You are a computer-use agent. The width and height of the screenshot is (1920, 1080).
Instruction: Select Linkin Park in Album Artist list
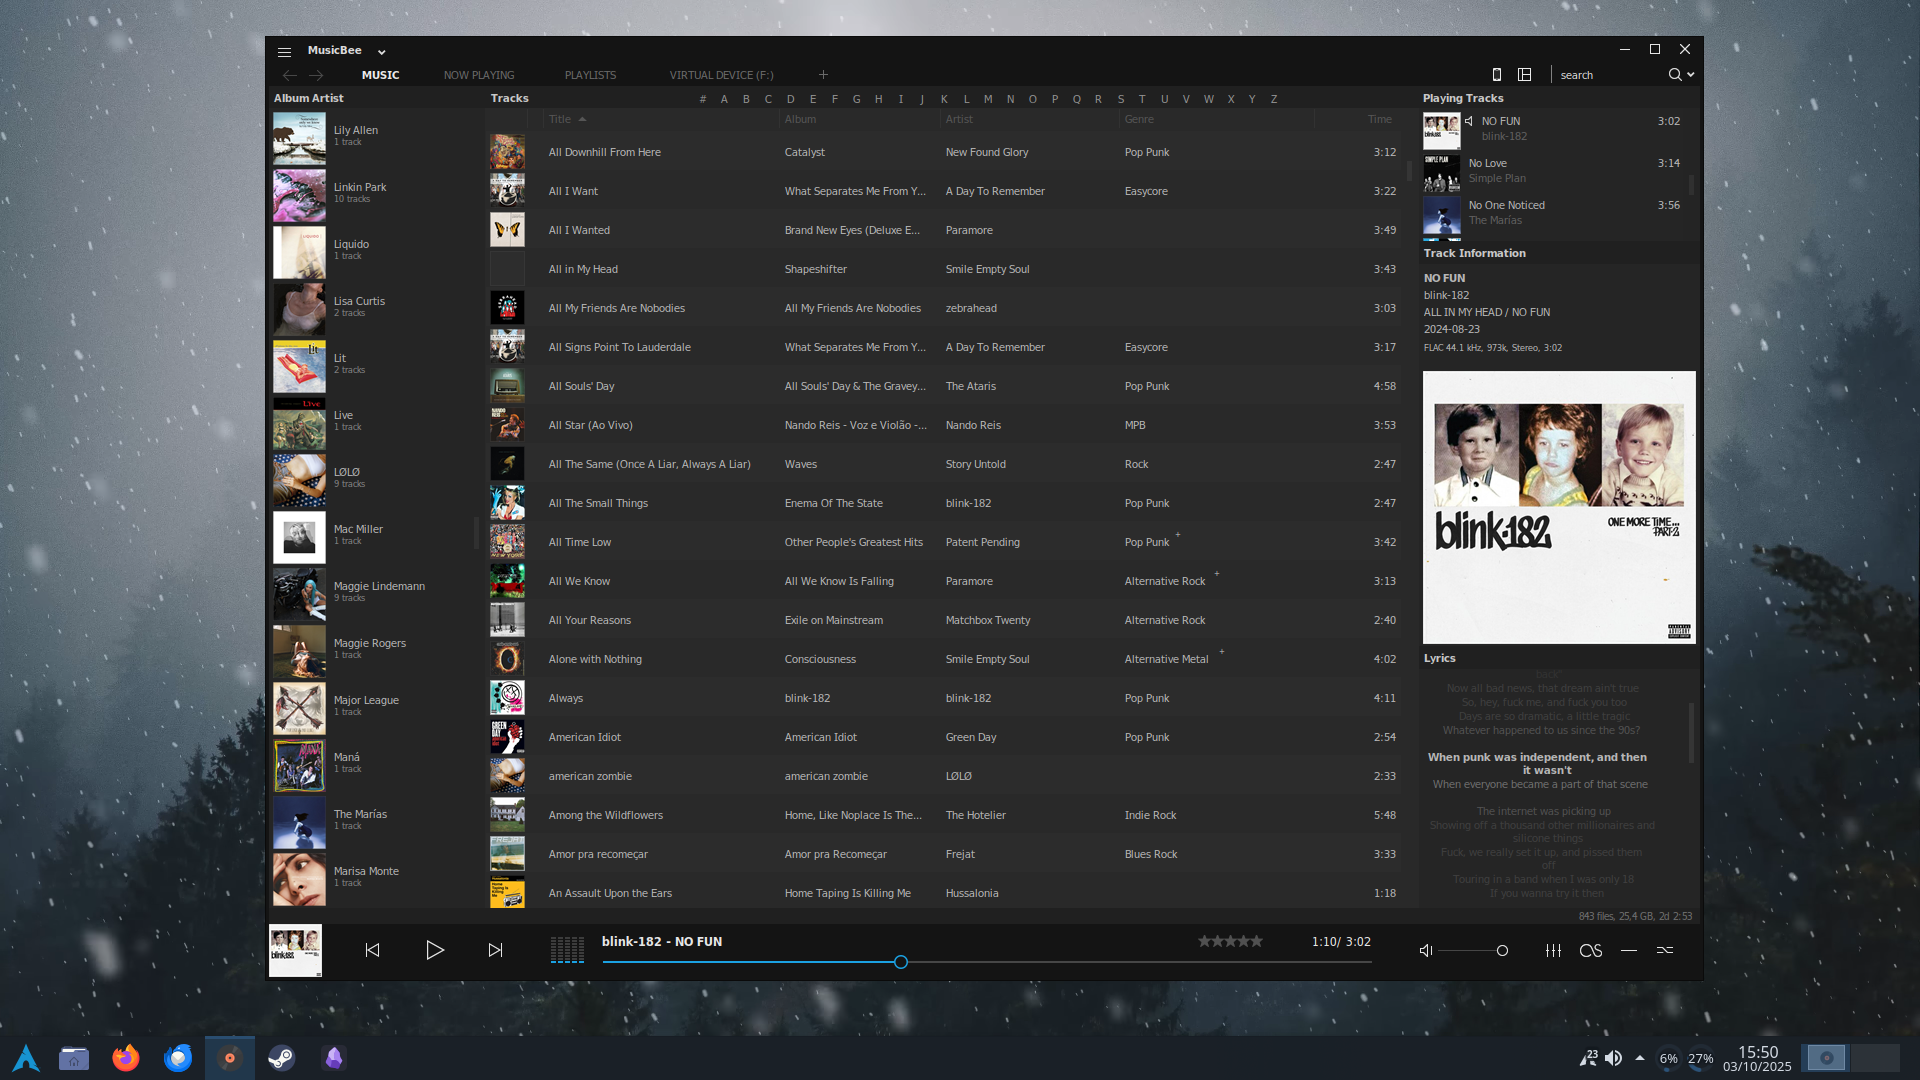(360, 188)
